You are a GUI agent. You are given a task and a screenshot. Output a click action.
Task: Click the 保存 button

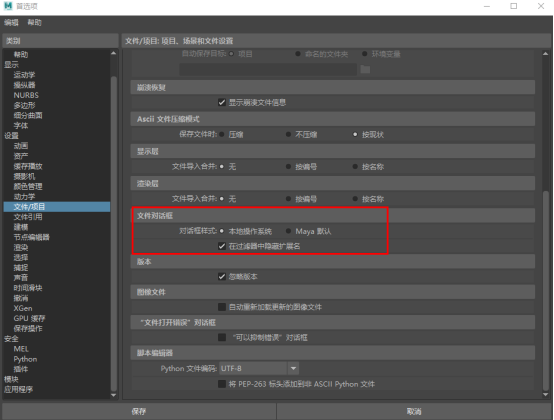coord(138,411)
